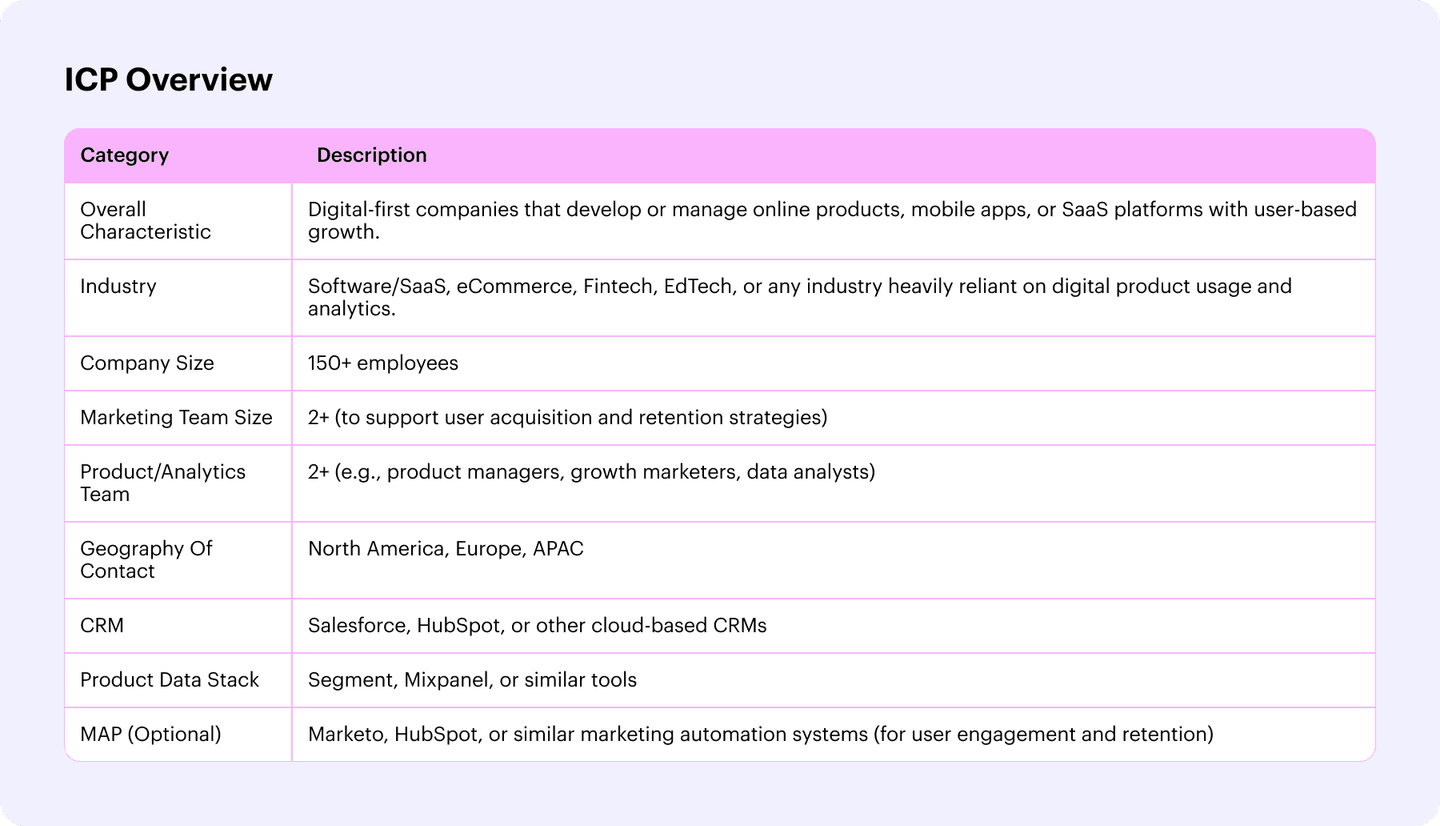Viewport: 1440px width, 826px height.
Task: Select the Overall Characteristic row label
Action: 145,221
